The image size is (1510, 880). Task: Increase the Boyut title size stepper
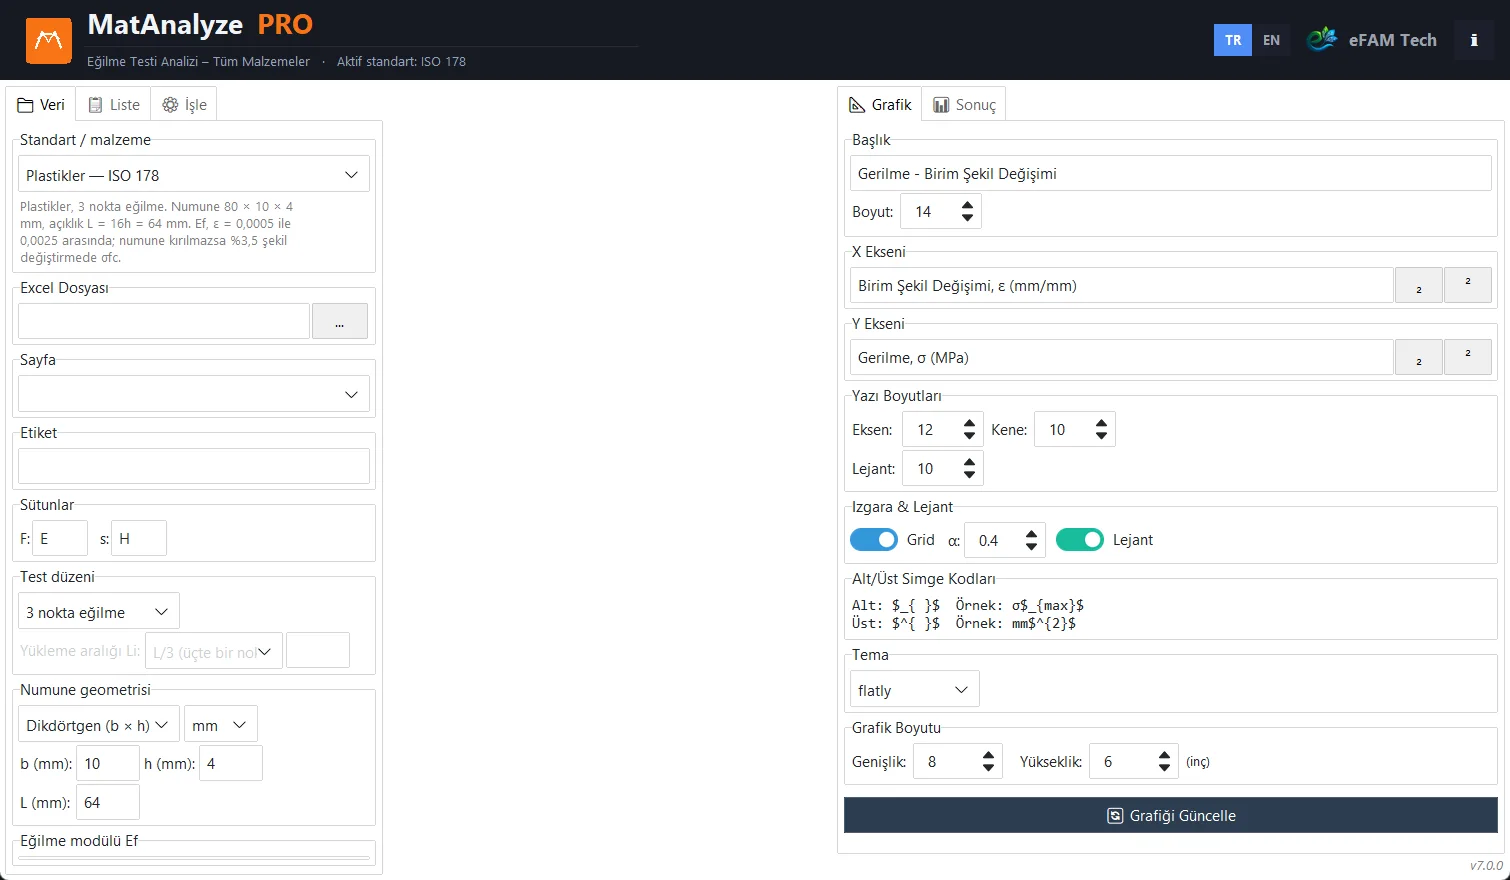[967, 205]
